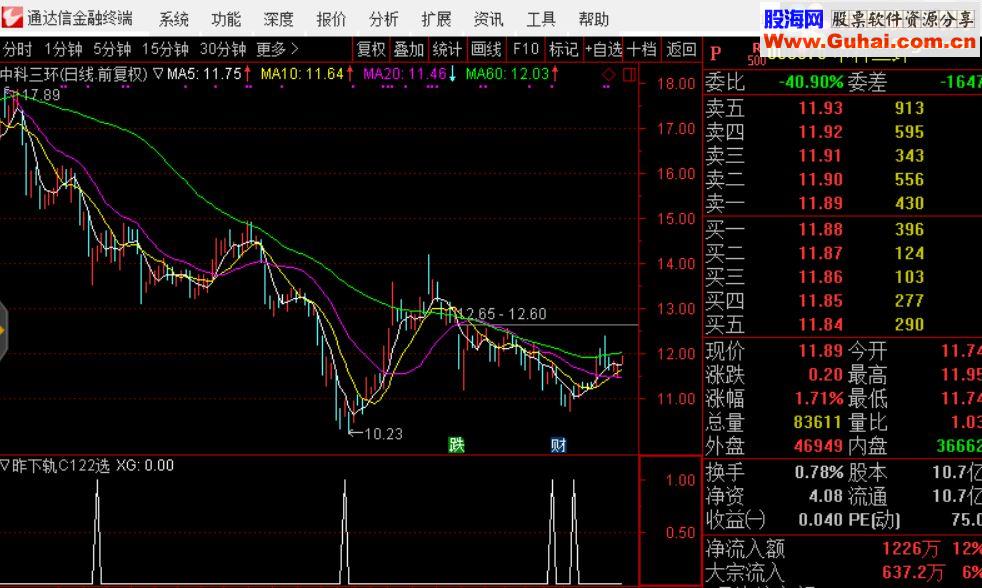
Task: Click the red split-window icon above chart
Action: tap(629, 75)
